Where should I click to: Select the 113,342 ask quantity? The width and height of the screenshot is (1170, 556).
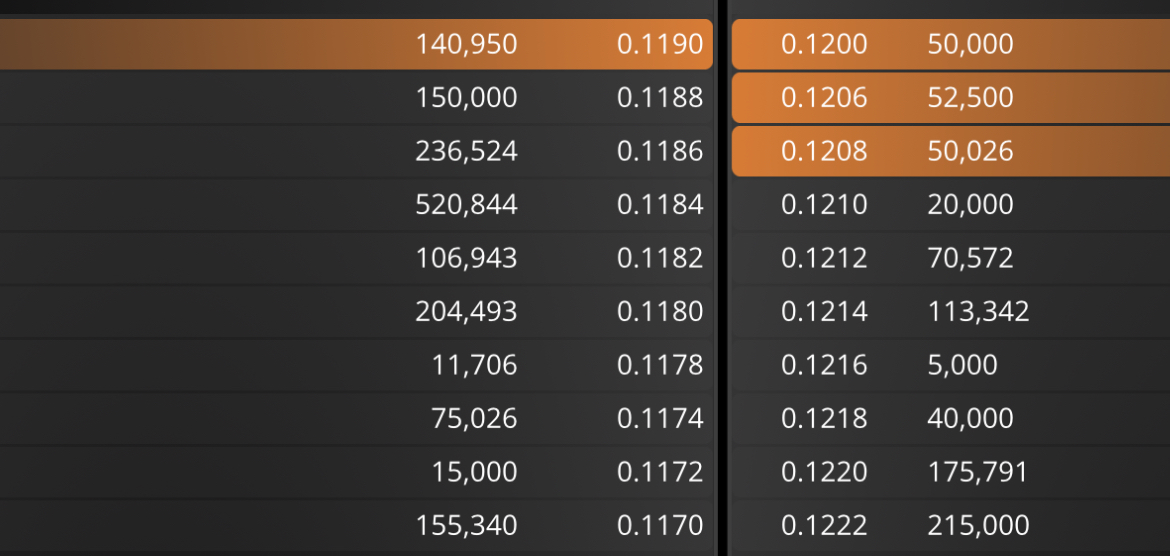pos(978,311)
